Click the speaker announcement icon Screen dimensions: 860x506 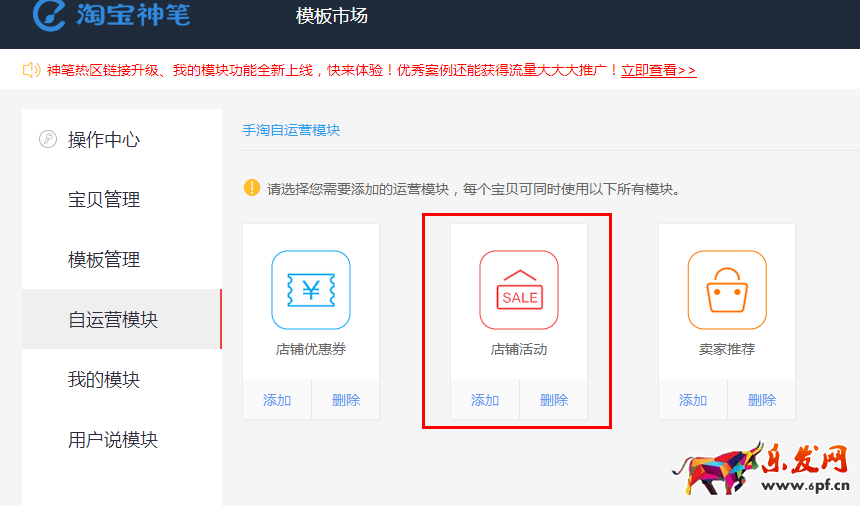point(31,70)
